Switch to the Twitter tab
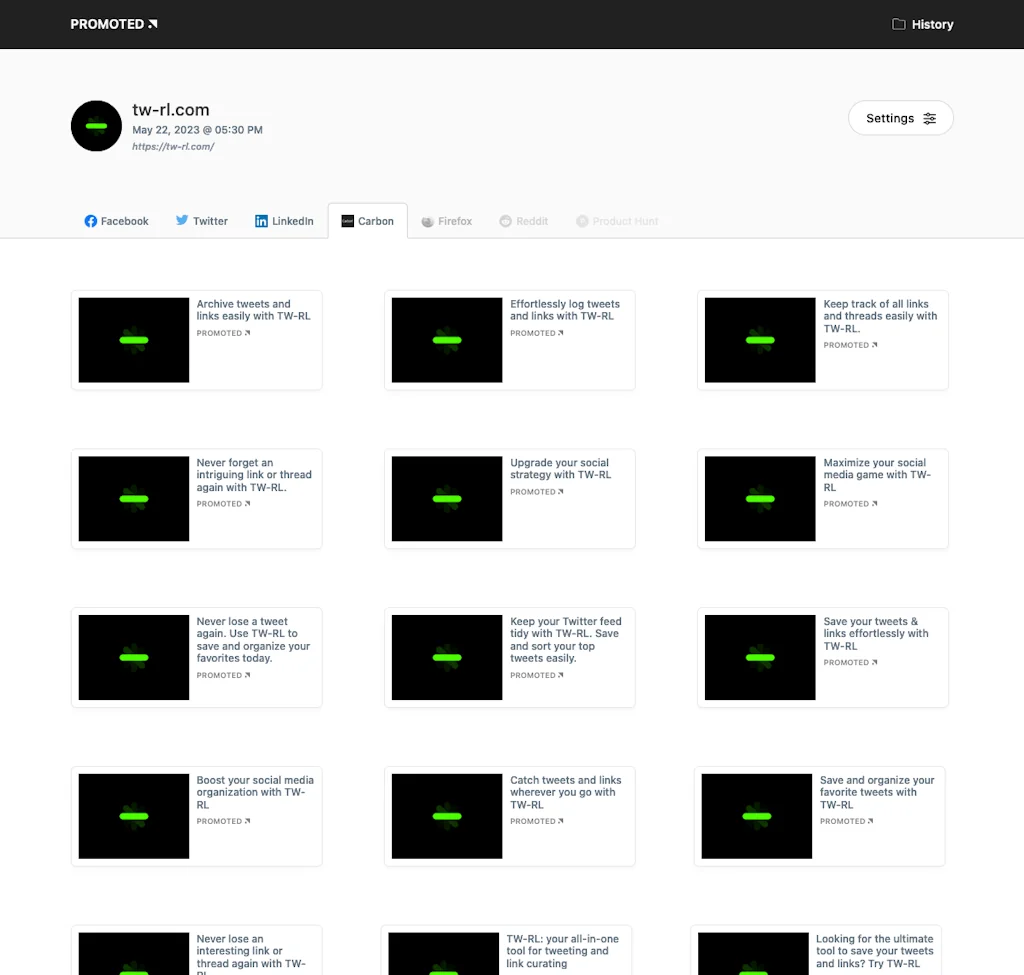 tap(201, 221)
